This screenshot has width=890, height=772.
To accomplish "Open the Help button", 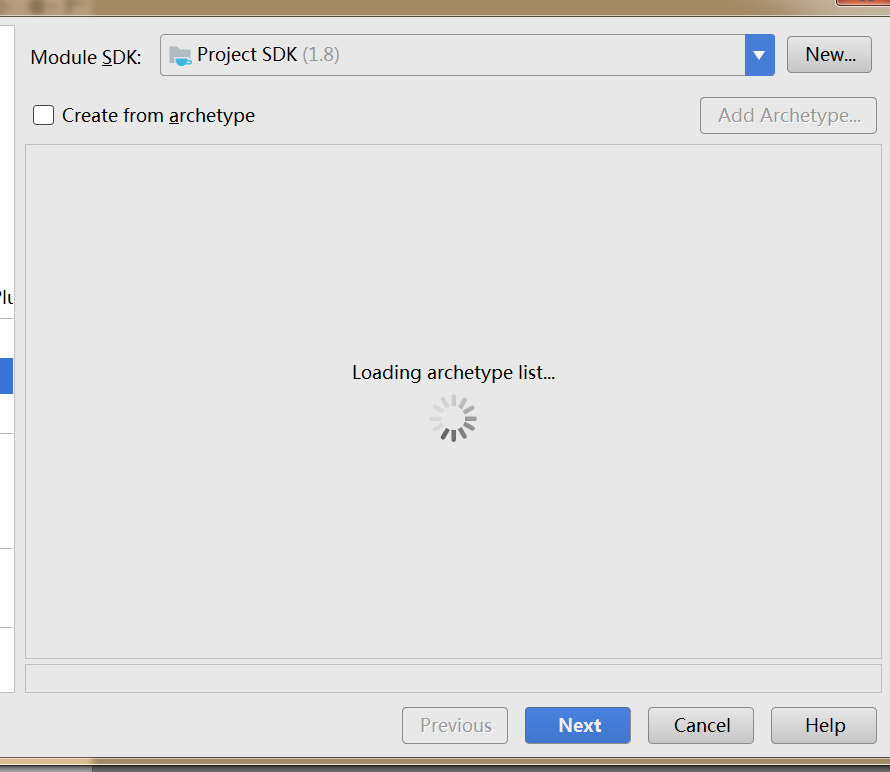I will coord(824,725).
